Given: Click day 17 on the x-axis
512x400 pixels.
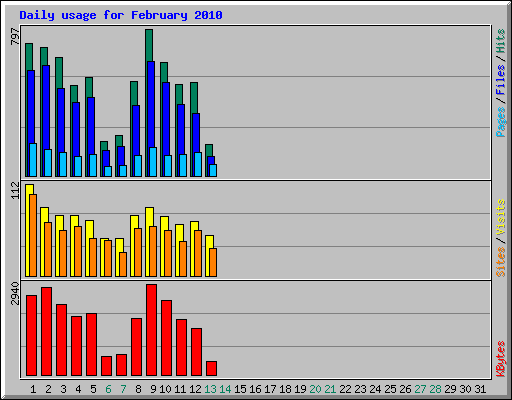Looking at the screenshot, I should (270, 389).
